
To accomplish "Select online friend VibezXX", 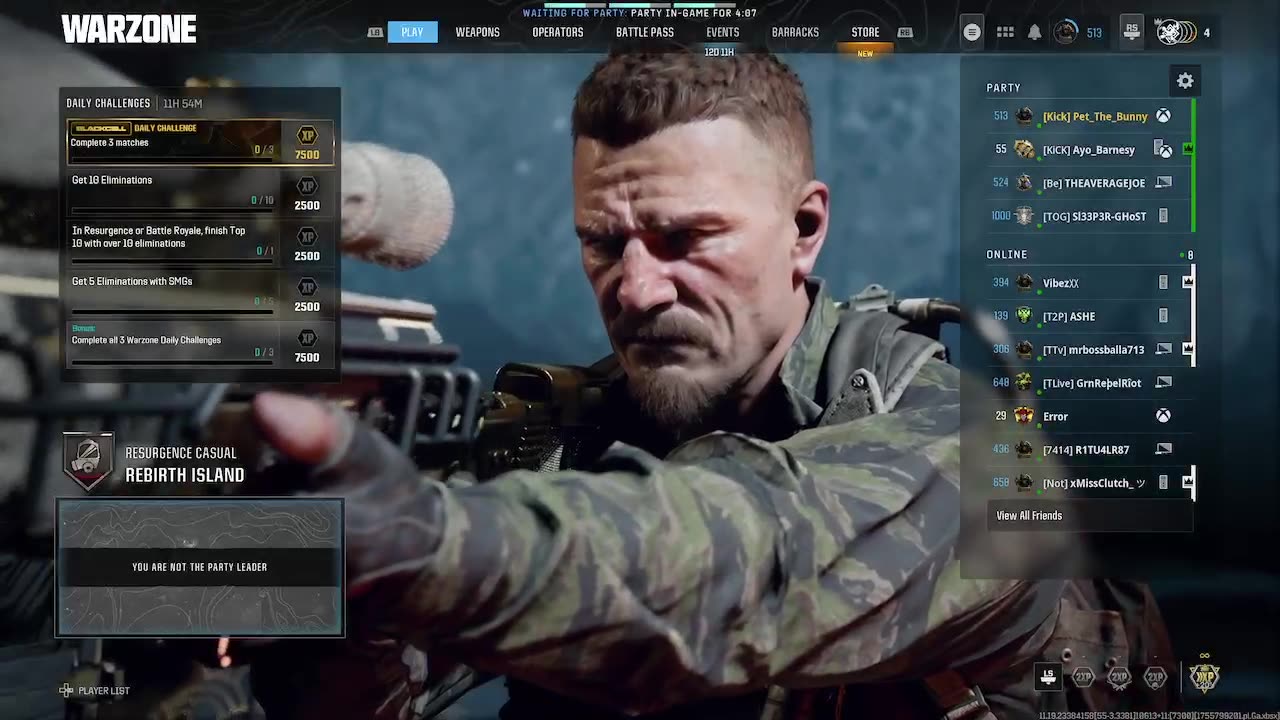I will tap(1088, 283).
